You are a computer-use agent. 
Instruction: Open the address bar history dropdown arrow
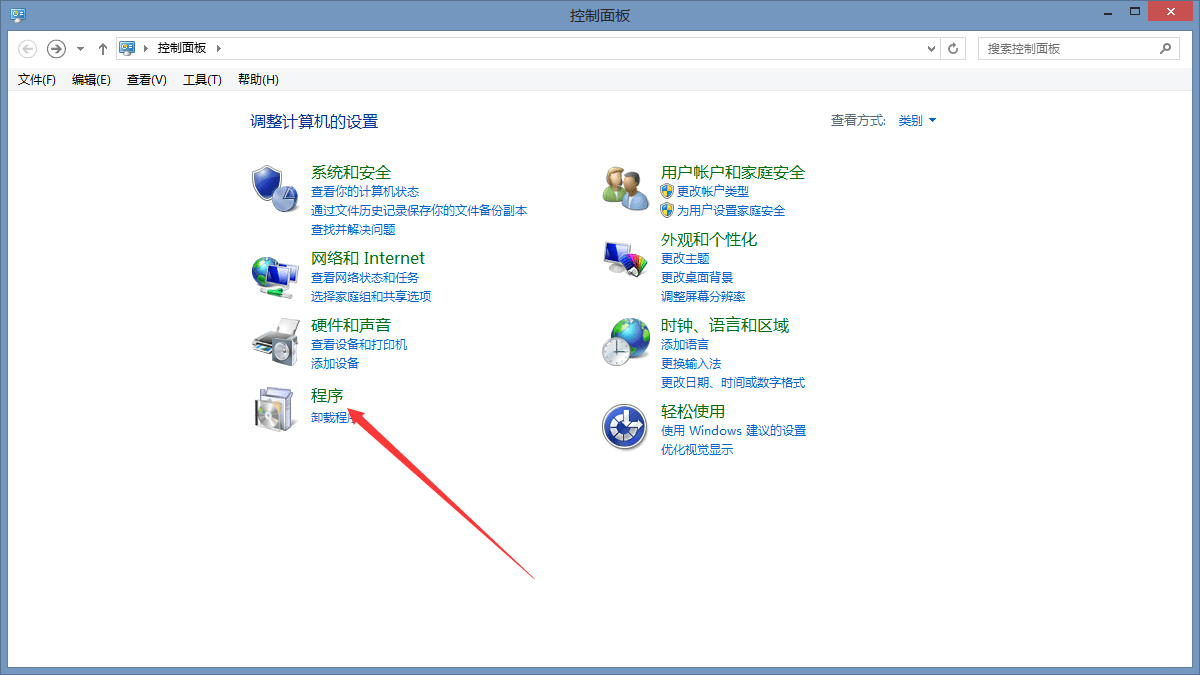coord(931,48)
